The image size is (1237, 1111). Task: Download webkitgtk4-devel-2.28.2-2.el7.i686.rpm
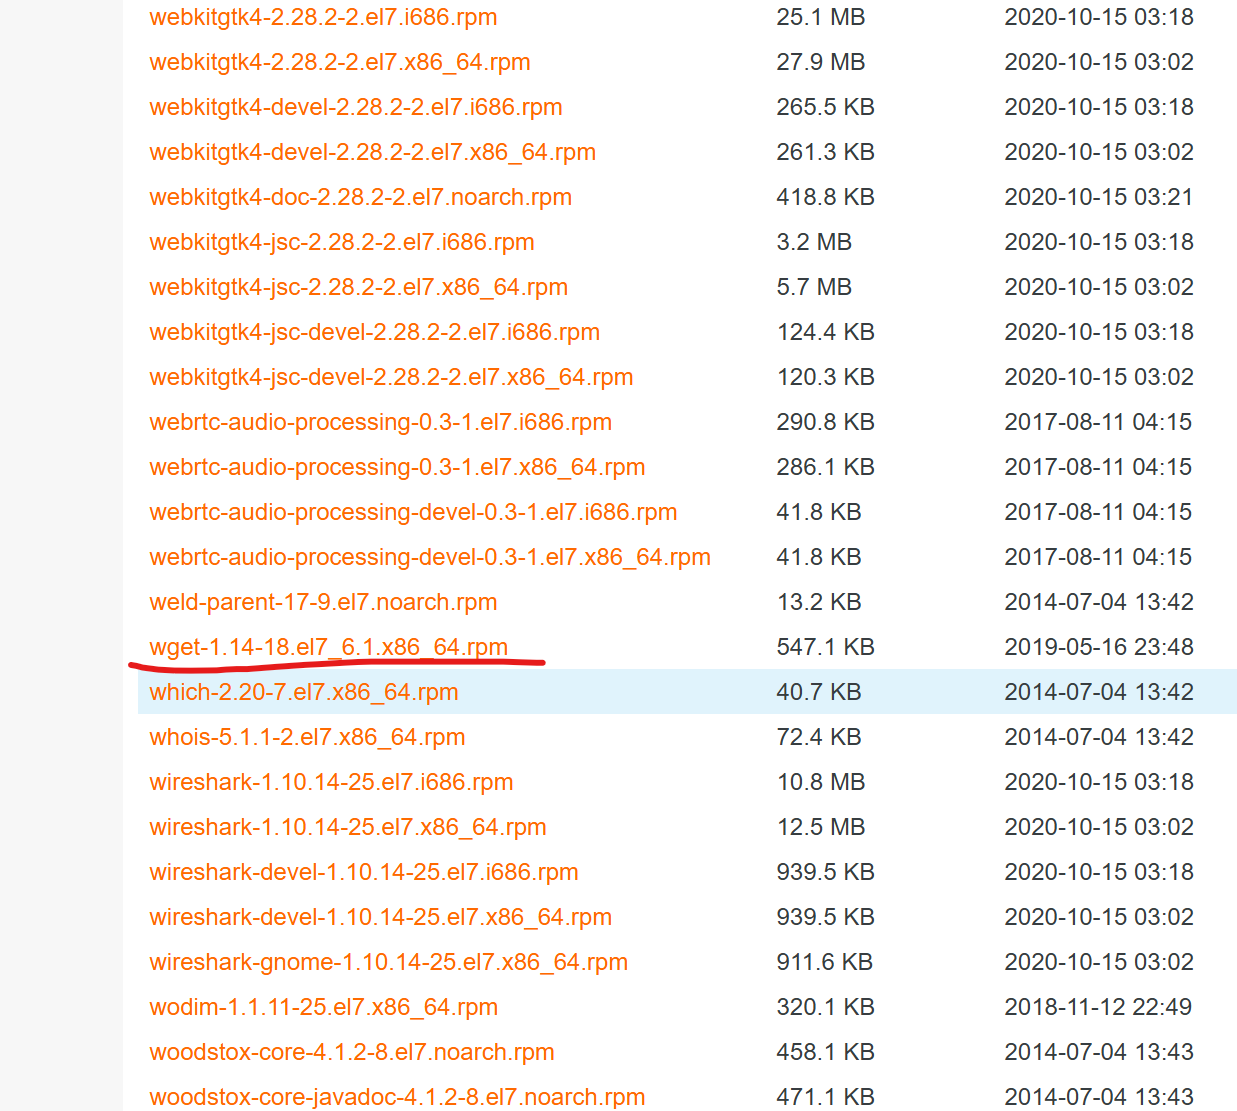(355, 107)
